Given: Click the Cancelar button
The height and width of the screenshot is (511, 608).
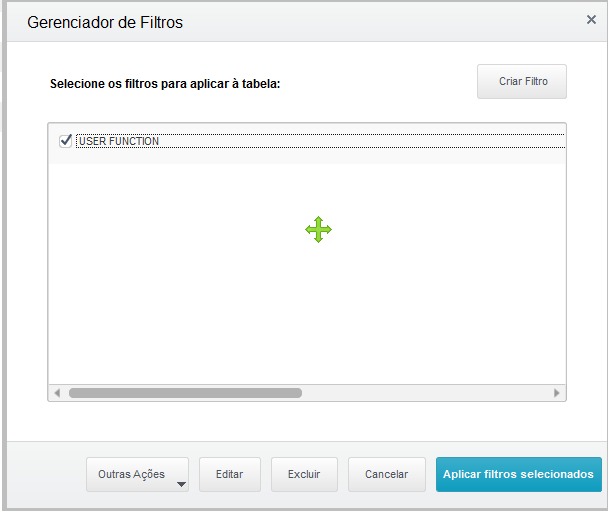Looking at the screenshot, I should pyautogui.click(x=387, y=474).
